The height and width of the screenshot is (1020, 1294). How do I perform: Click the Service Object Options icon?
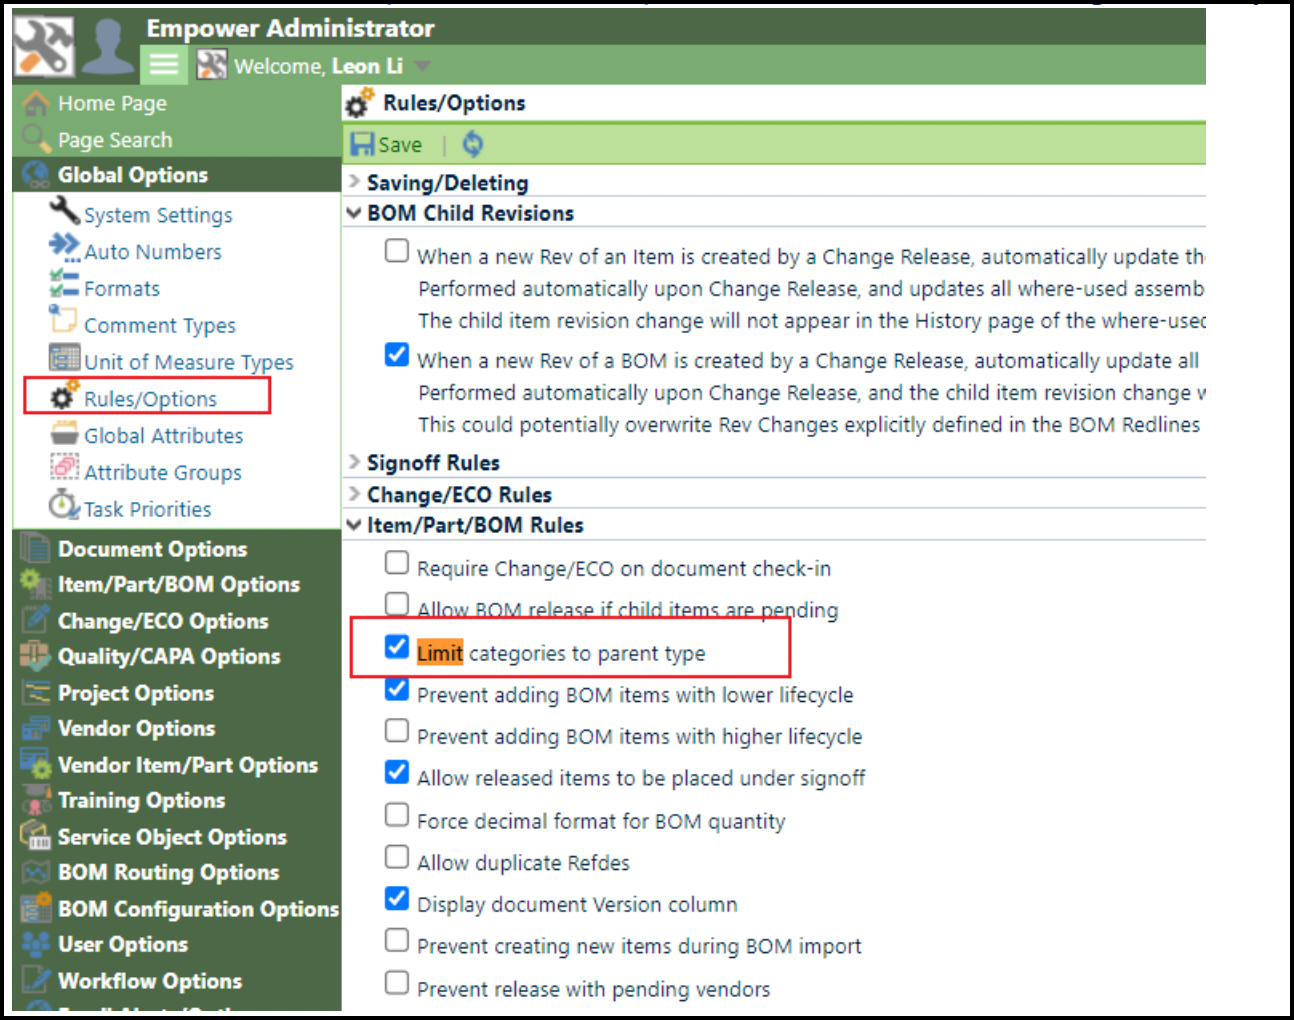pyautogui.click(x=35, y=835)
